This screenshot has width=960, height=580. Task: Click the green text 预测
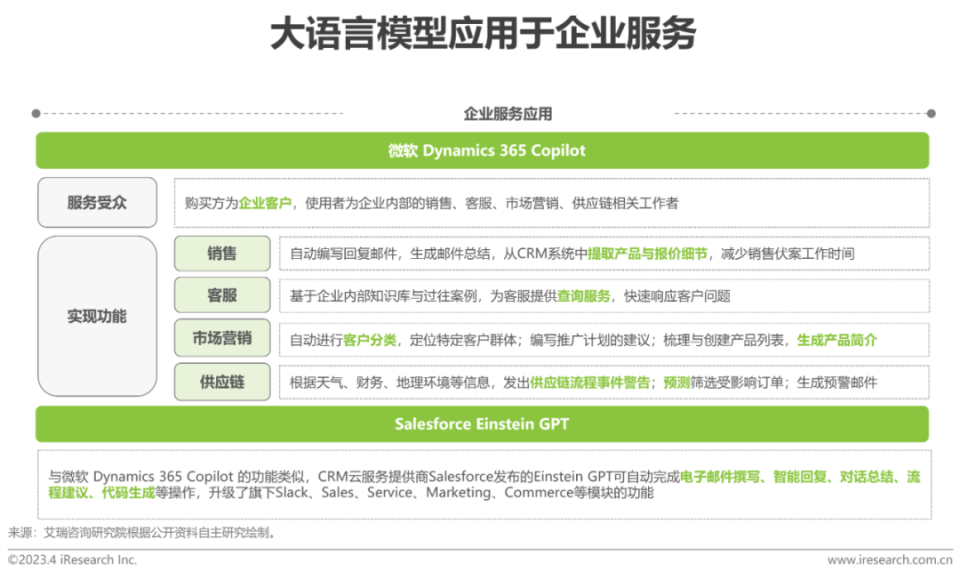677,383
